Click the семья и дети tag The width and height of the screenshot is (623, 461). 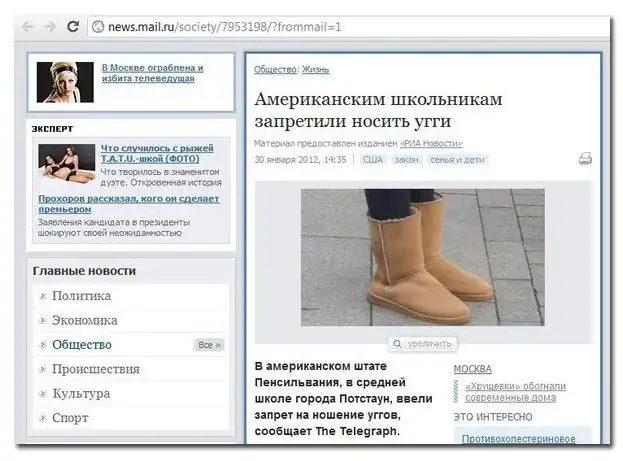click(458, 159)
